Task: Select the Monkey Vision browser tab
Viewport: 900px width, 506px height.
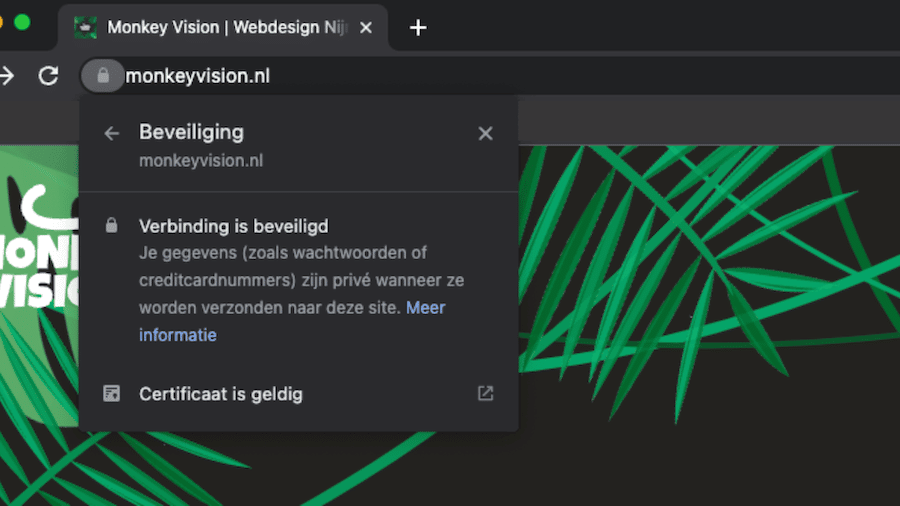Action: (x=223, y=28)
